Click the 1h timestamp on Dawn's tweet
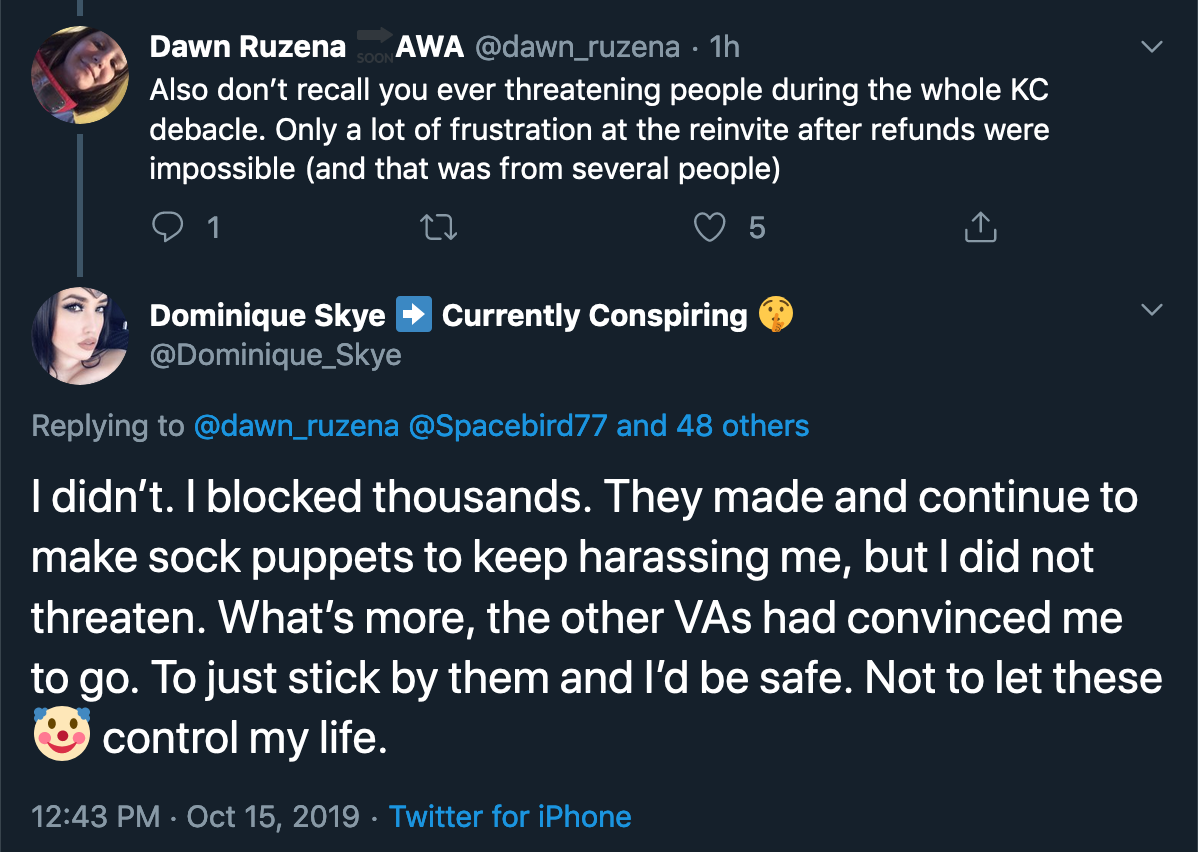Screen dimensions: 1198x852 [724, 47]
